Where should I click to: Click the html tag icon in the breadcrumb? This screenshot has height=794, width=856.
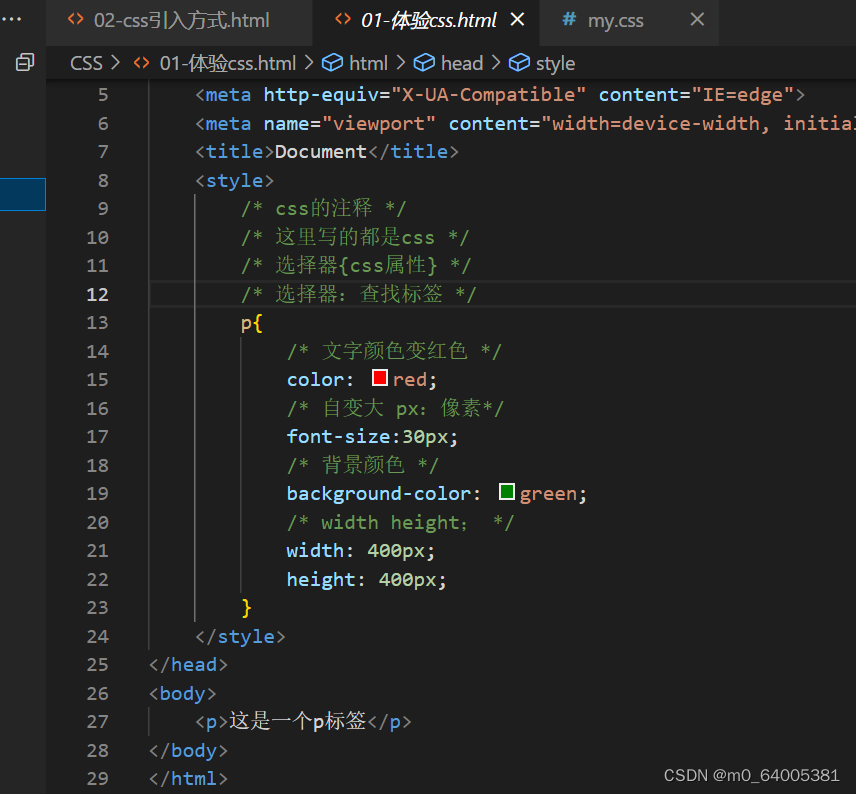pyautogui.click(x=333, y=62)
